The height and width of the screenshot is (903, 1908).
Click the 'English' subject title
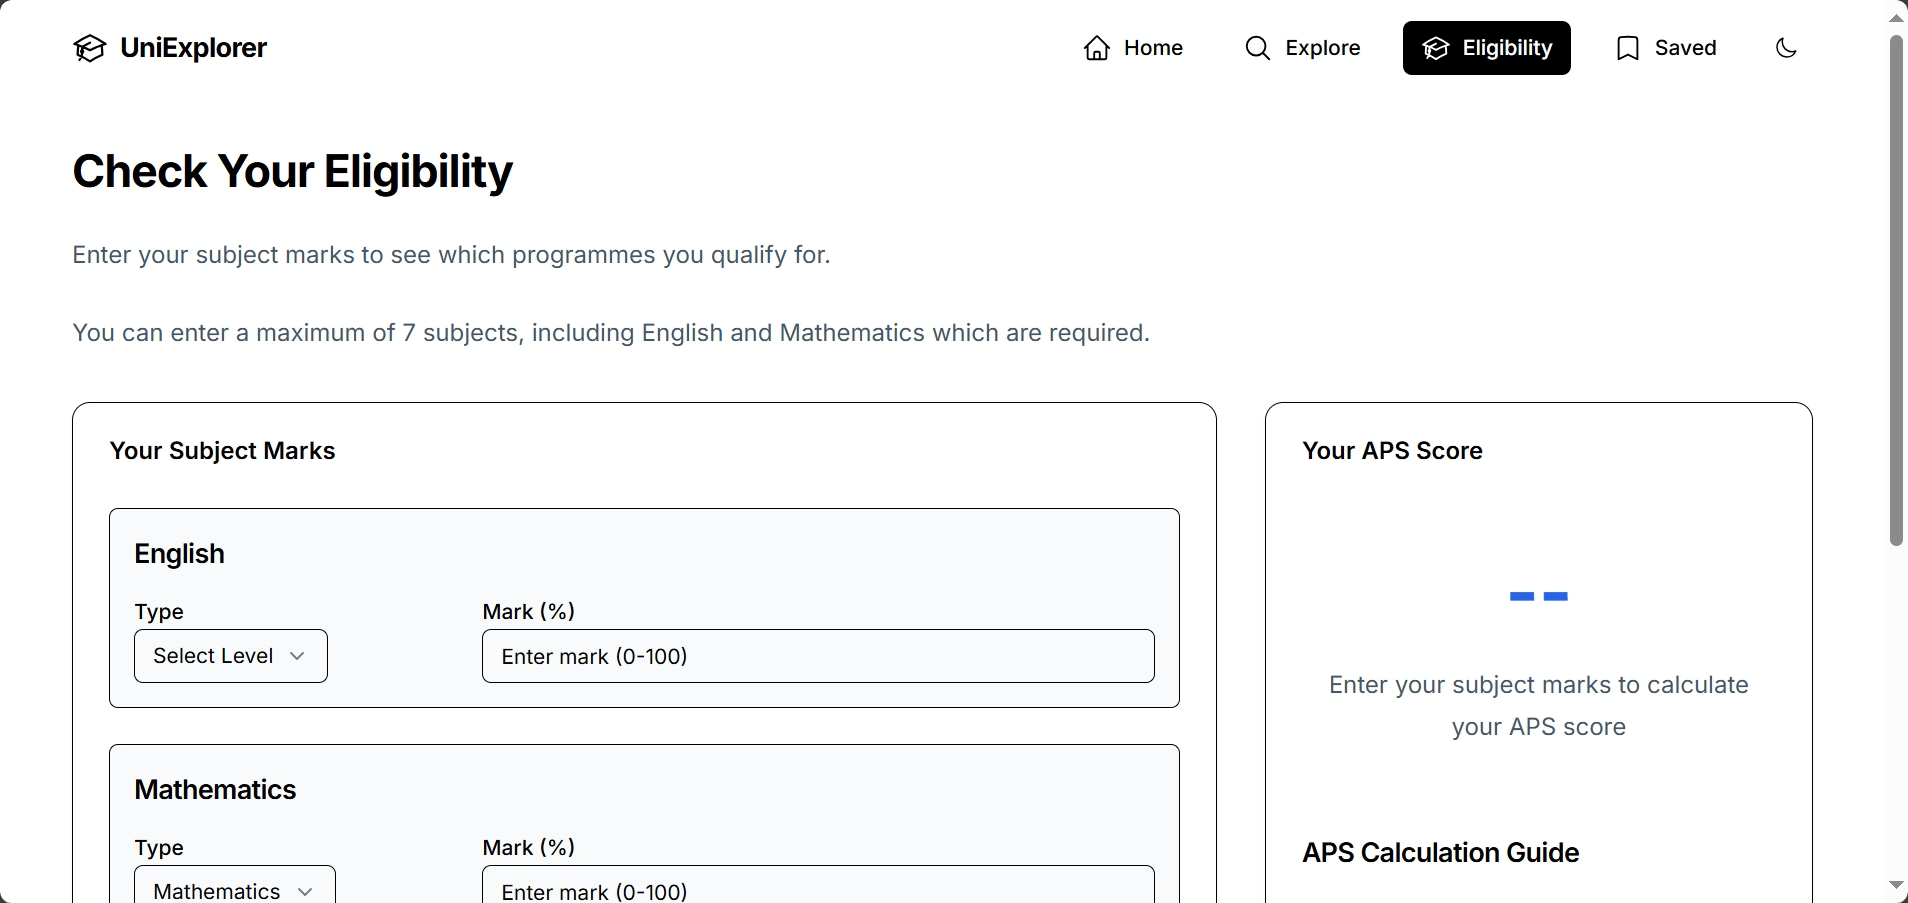pos(180,554)
